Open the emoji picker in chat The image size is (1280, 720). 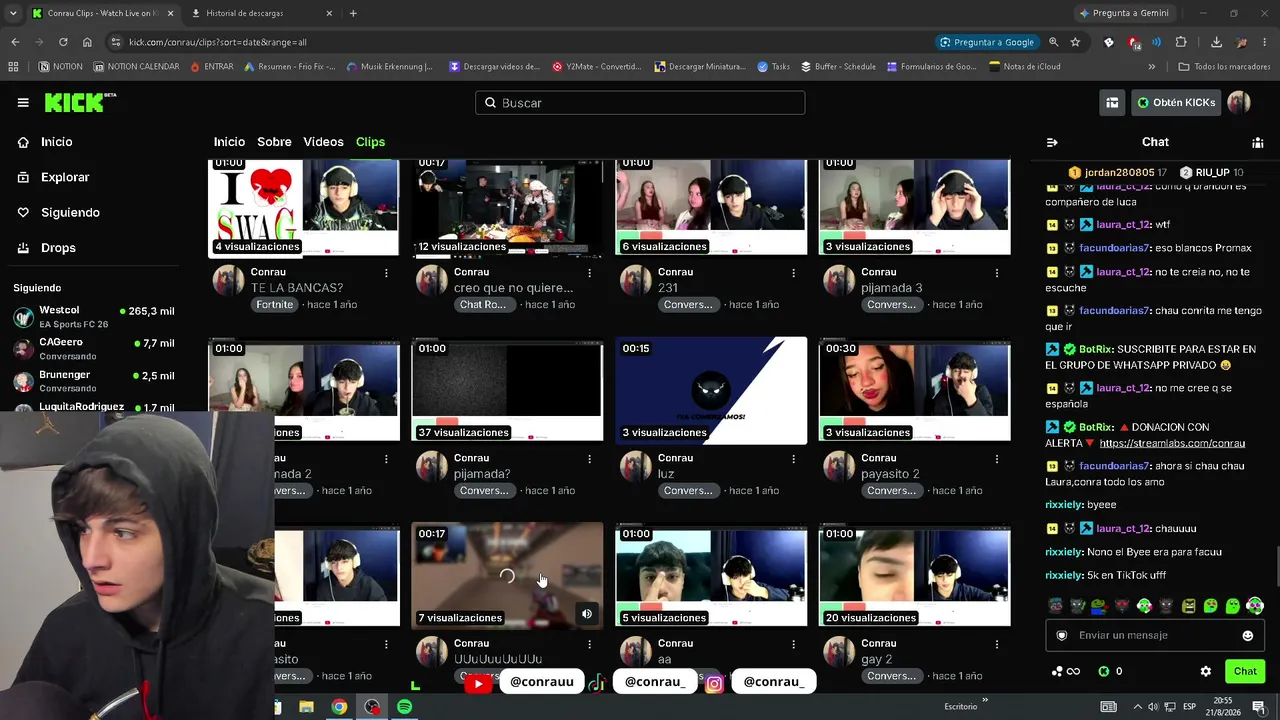point(1248,635)
